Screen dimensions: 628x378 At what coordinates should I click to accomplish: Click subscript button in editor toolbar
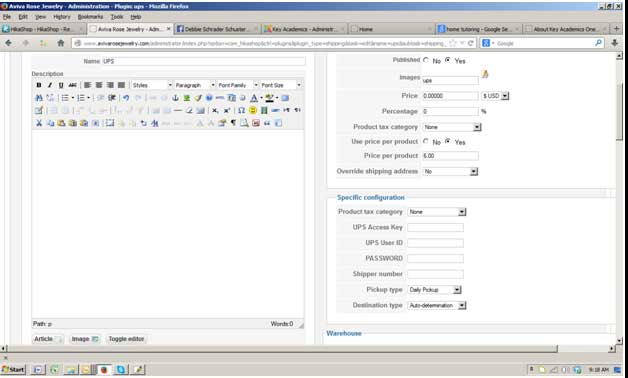click(x=215, y=110)
